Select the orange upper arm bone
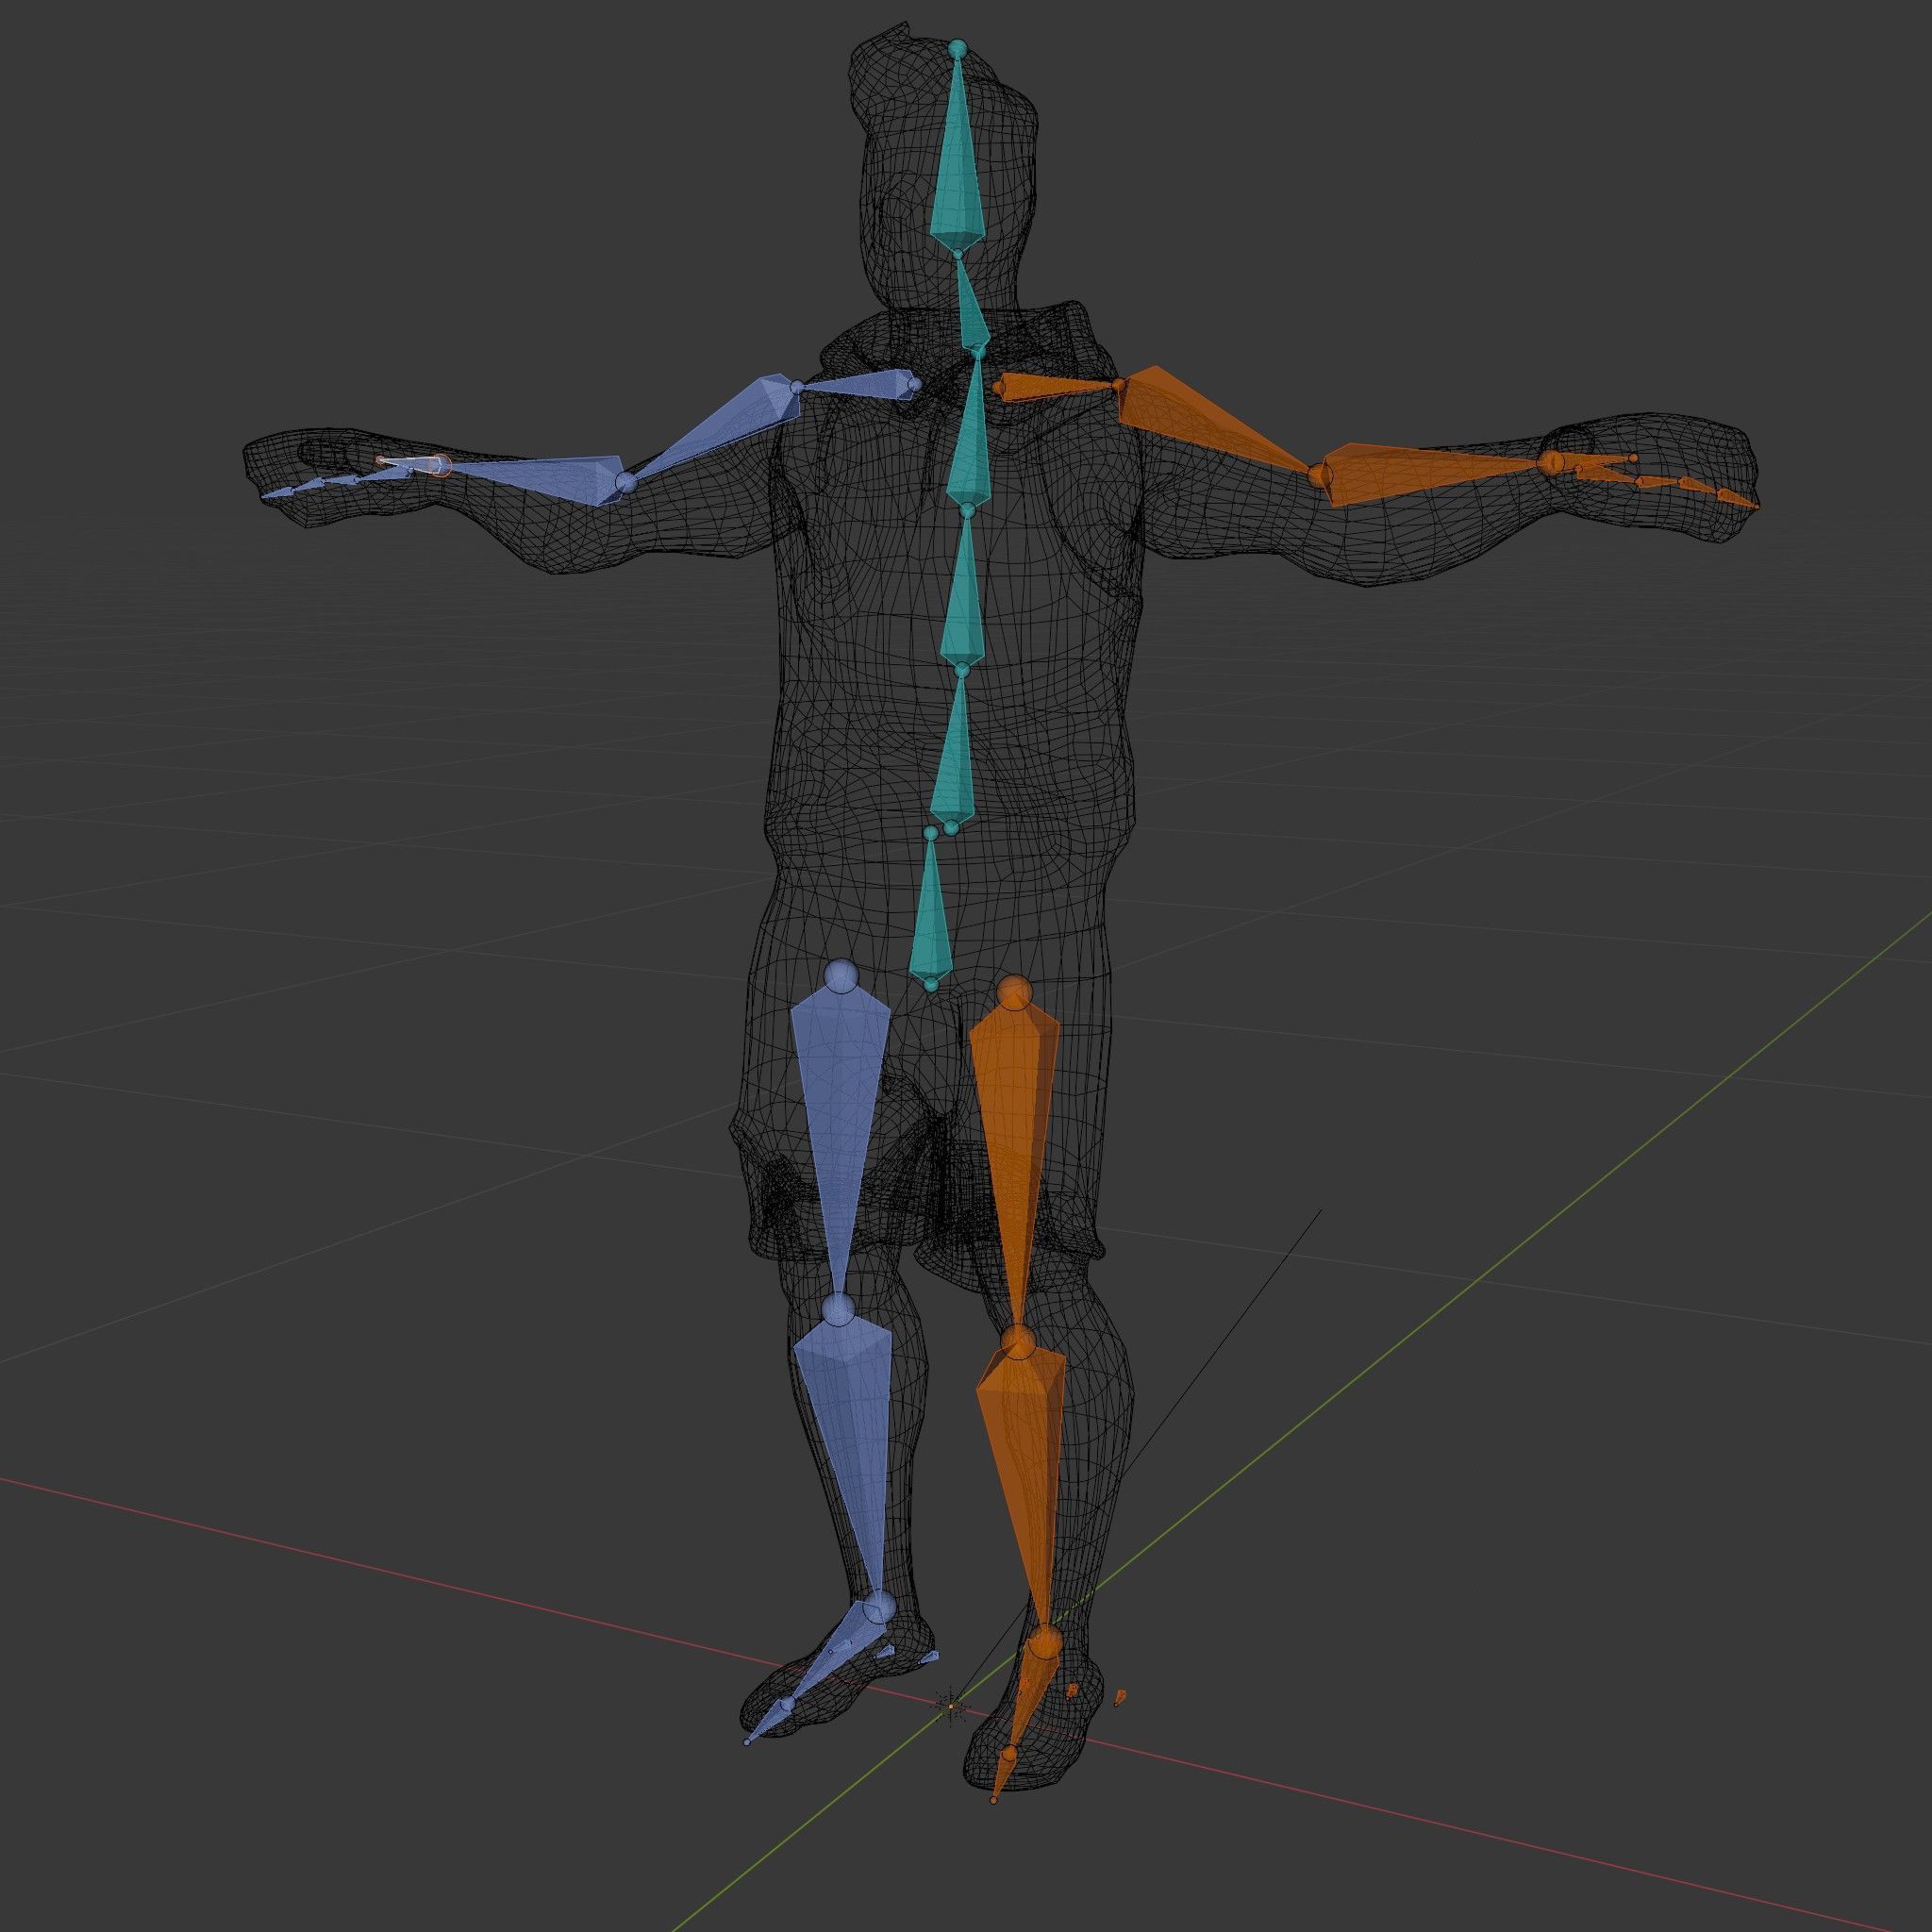This screenshot has width=1932, height=1932. (1210, 420)
